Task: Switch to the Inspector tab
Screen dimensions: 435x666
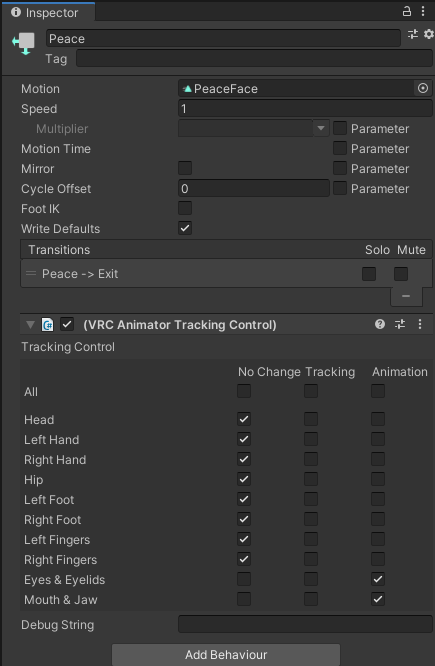Action: pos(48,12)
